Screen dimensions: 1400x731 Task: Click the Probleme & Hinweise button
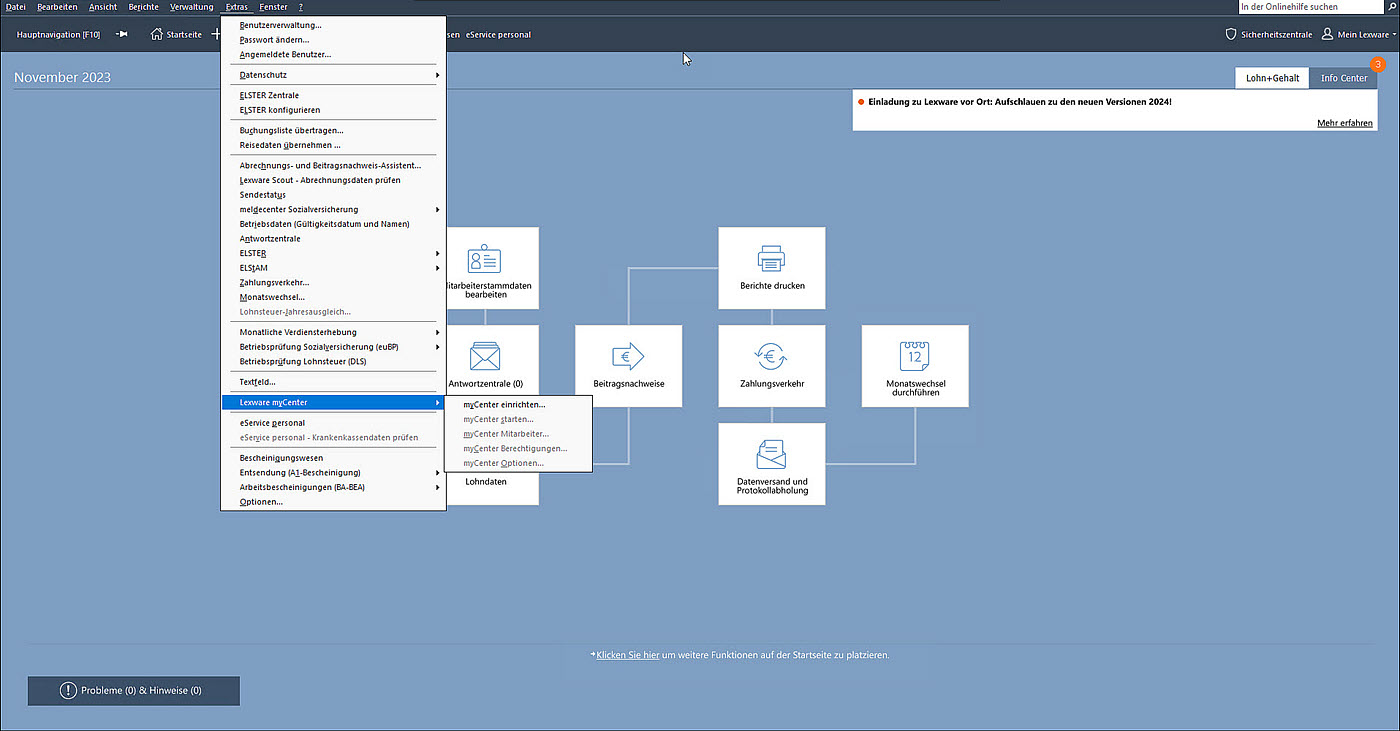click(x=133, y=690)
